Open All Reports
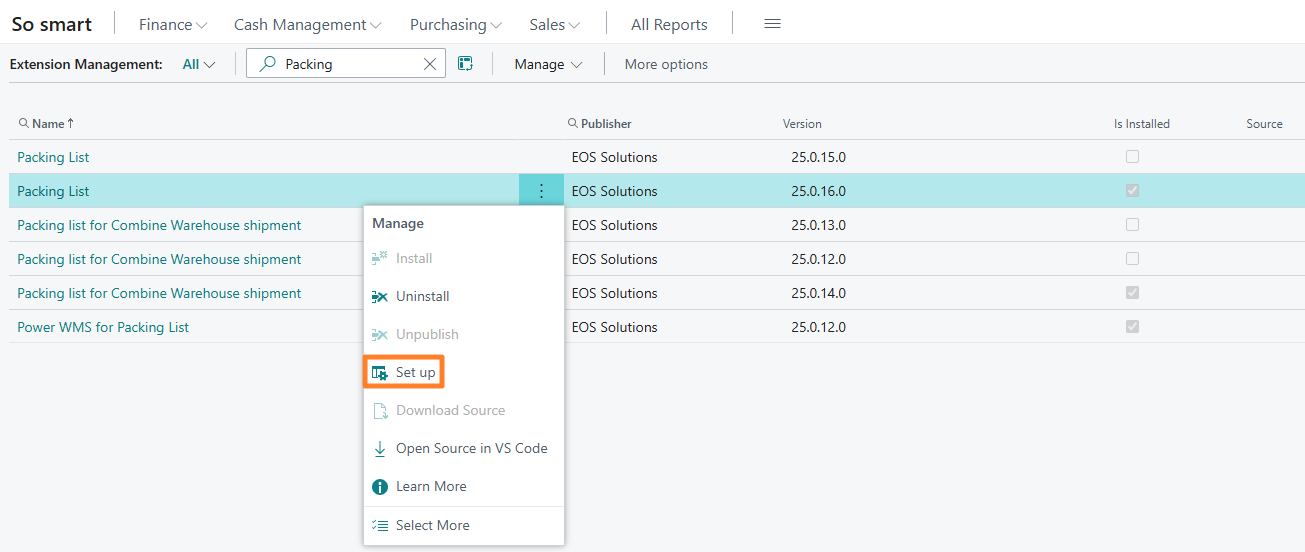Image resolution: width=1305 pixels, height=552 pixels. tap(669, 24)
